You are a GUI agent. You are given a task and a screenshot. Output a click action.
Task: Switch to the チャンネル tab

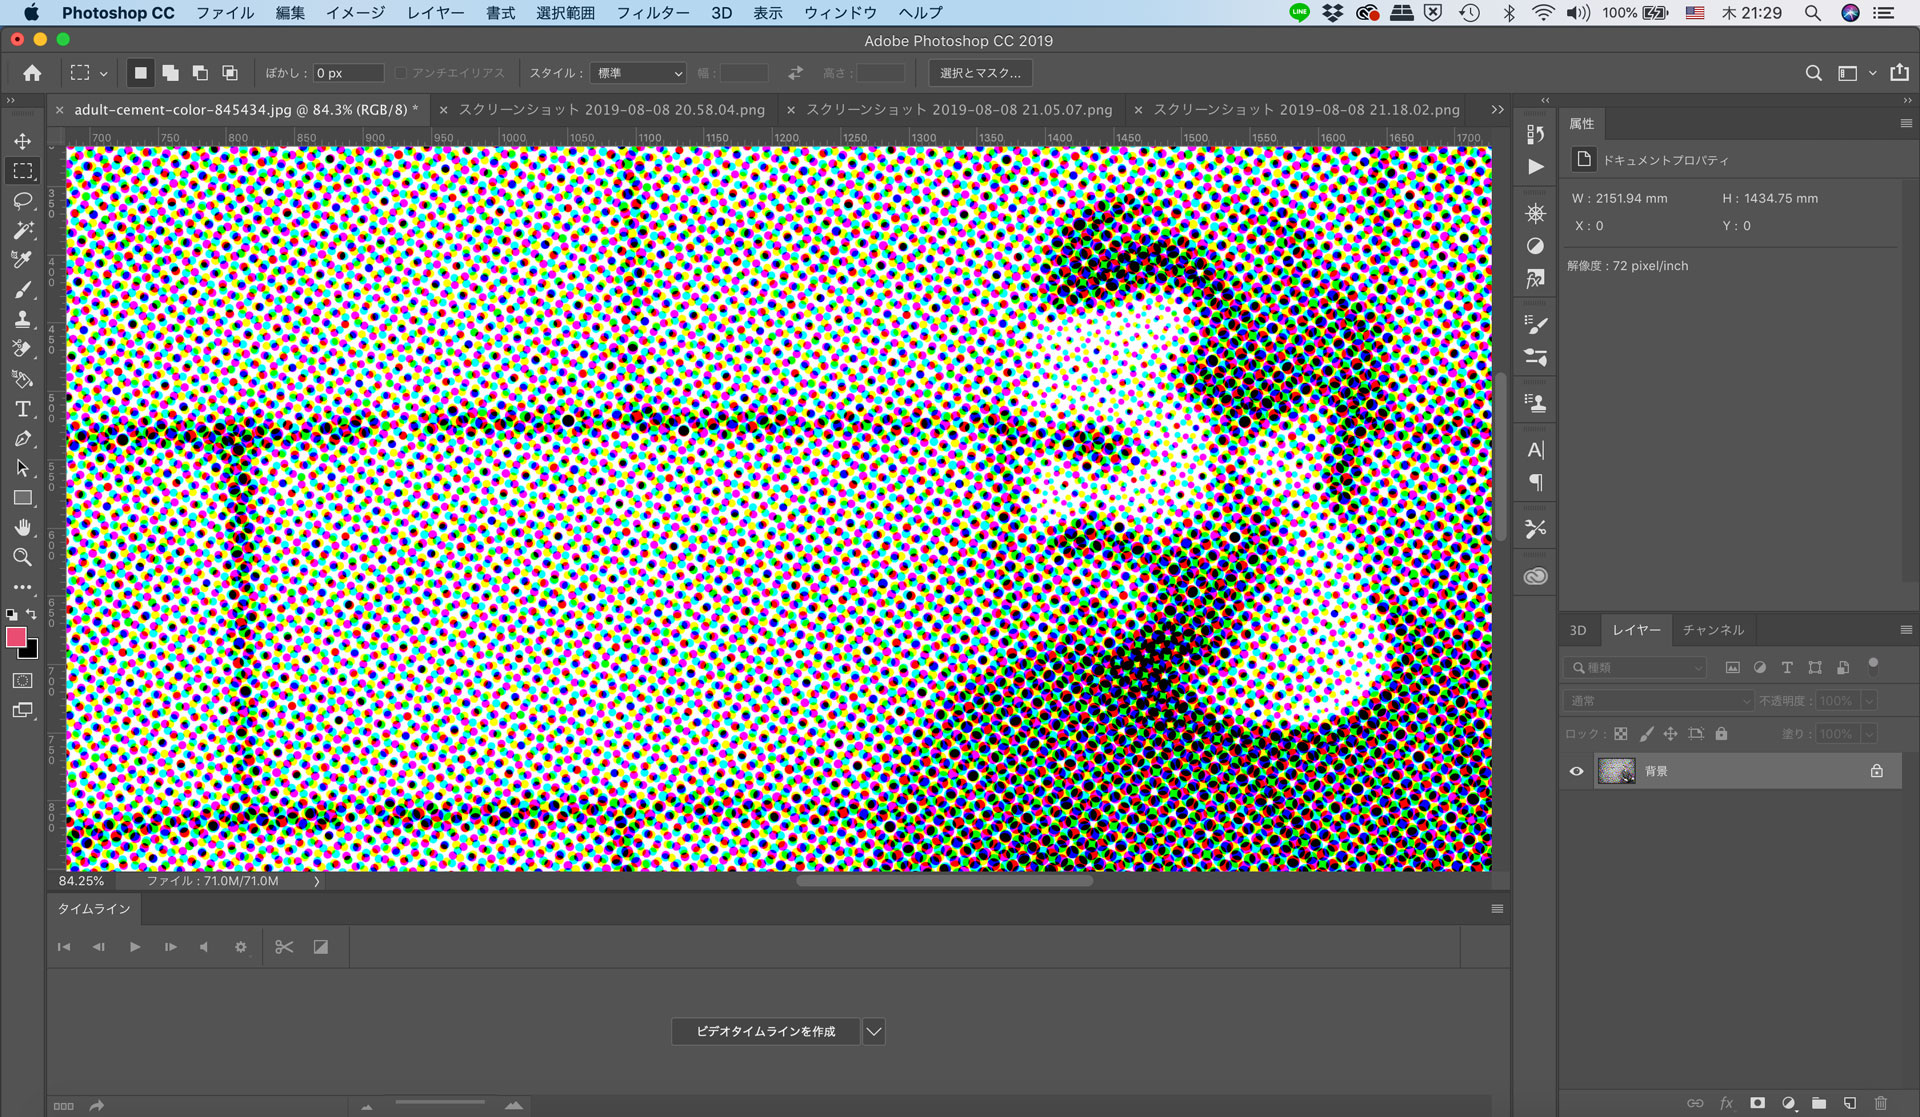pos(1715,629)
